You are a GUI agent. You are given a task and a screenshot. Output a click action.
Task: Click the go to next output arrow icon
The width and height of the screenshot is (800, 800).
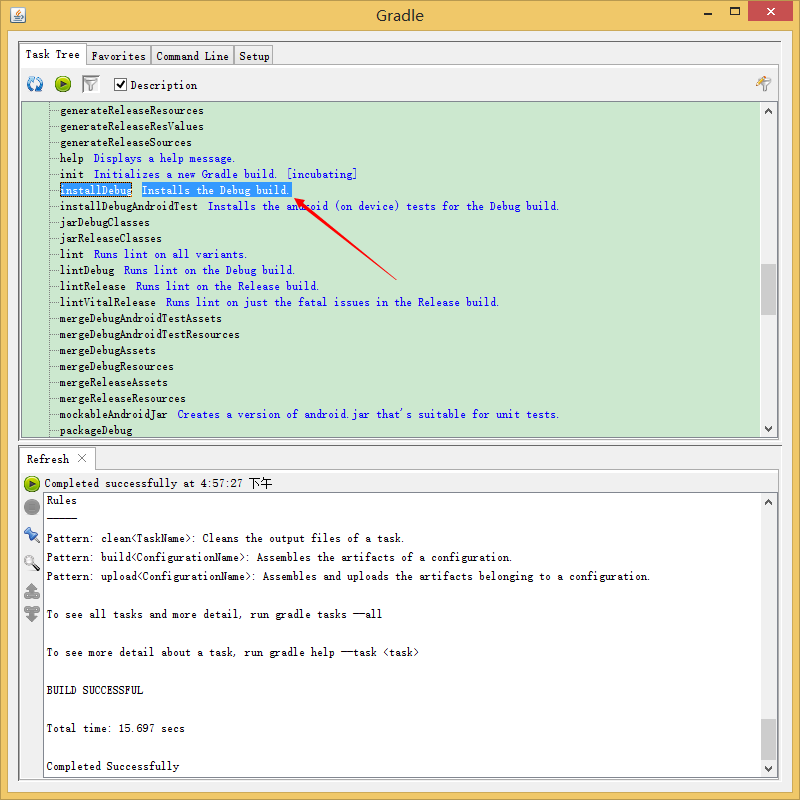point(32,614)
